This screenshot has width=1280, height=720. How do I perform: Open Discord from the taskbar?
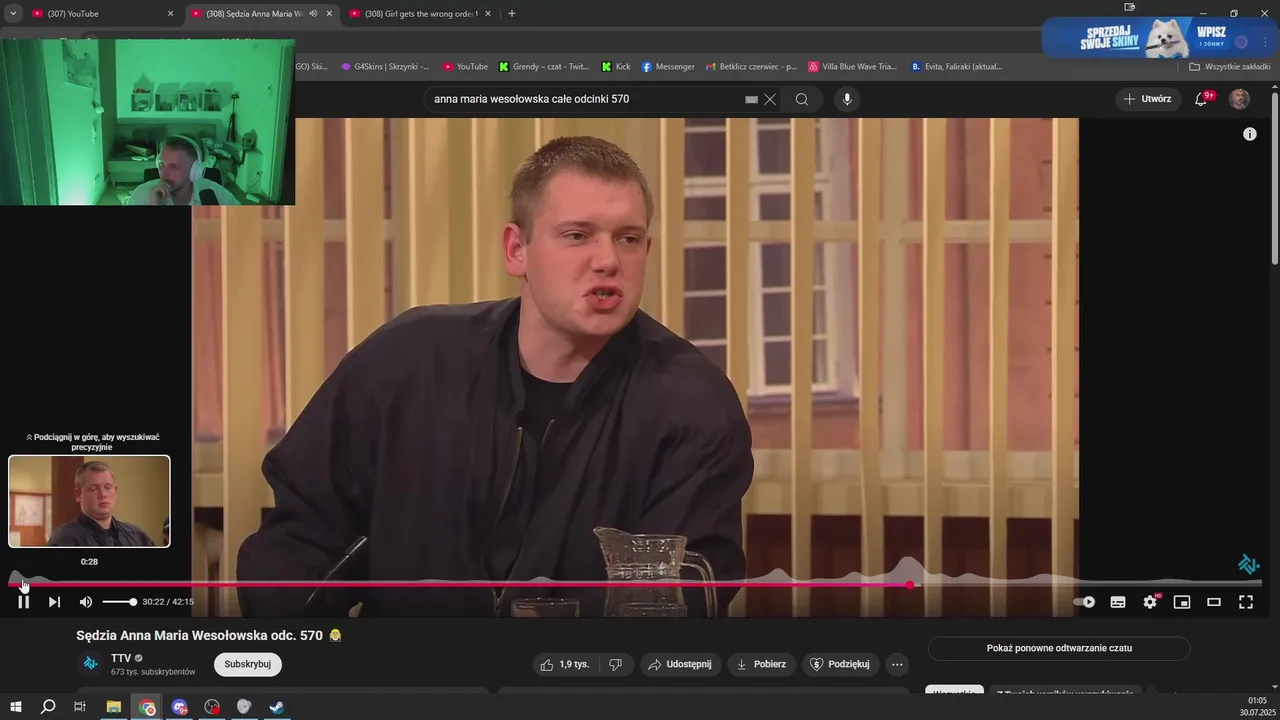(180, 707)
